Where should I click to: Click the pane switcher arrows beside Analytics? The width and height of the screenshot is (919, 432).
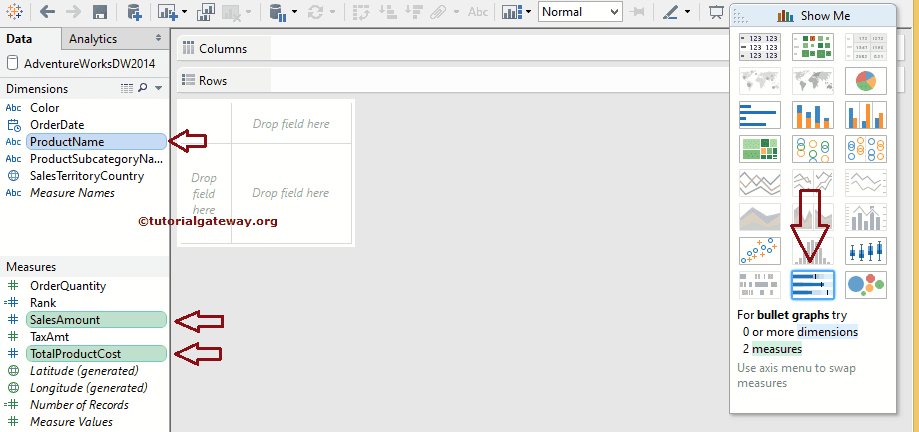coord(158,38)
